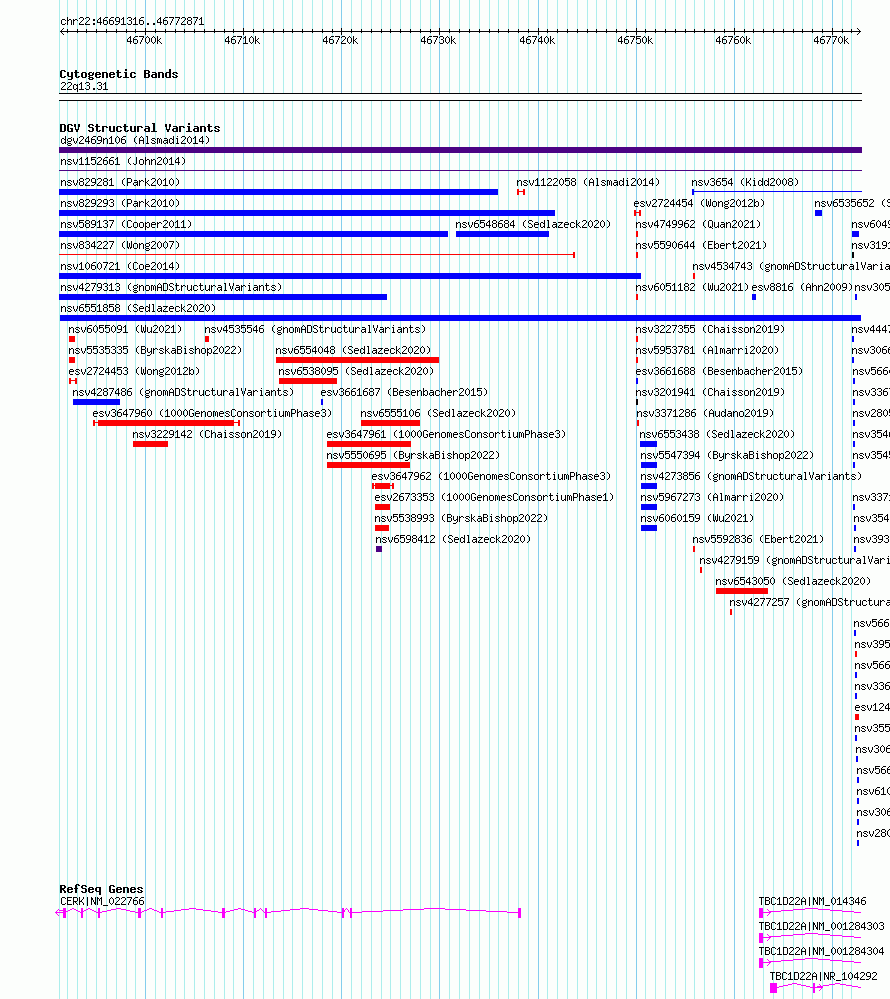Screen dimensions: 890x999
Task: Click the 46750k ruler tick label
Action: click(635, 40)
